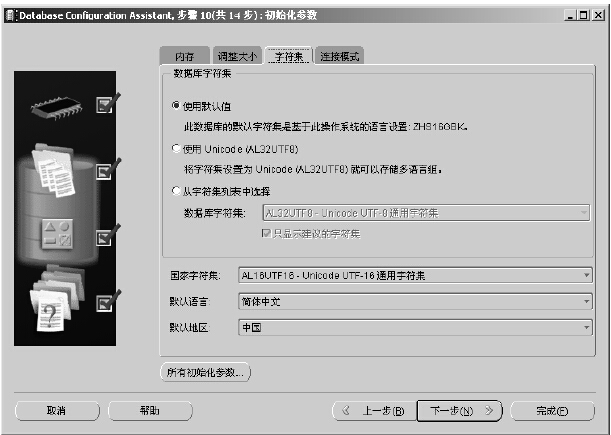The width and height of the screenshot is (611, 435).
Task: Maximize the Database Configuration Assistant window
Action: (584, 15)
